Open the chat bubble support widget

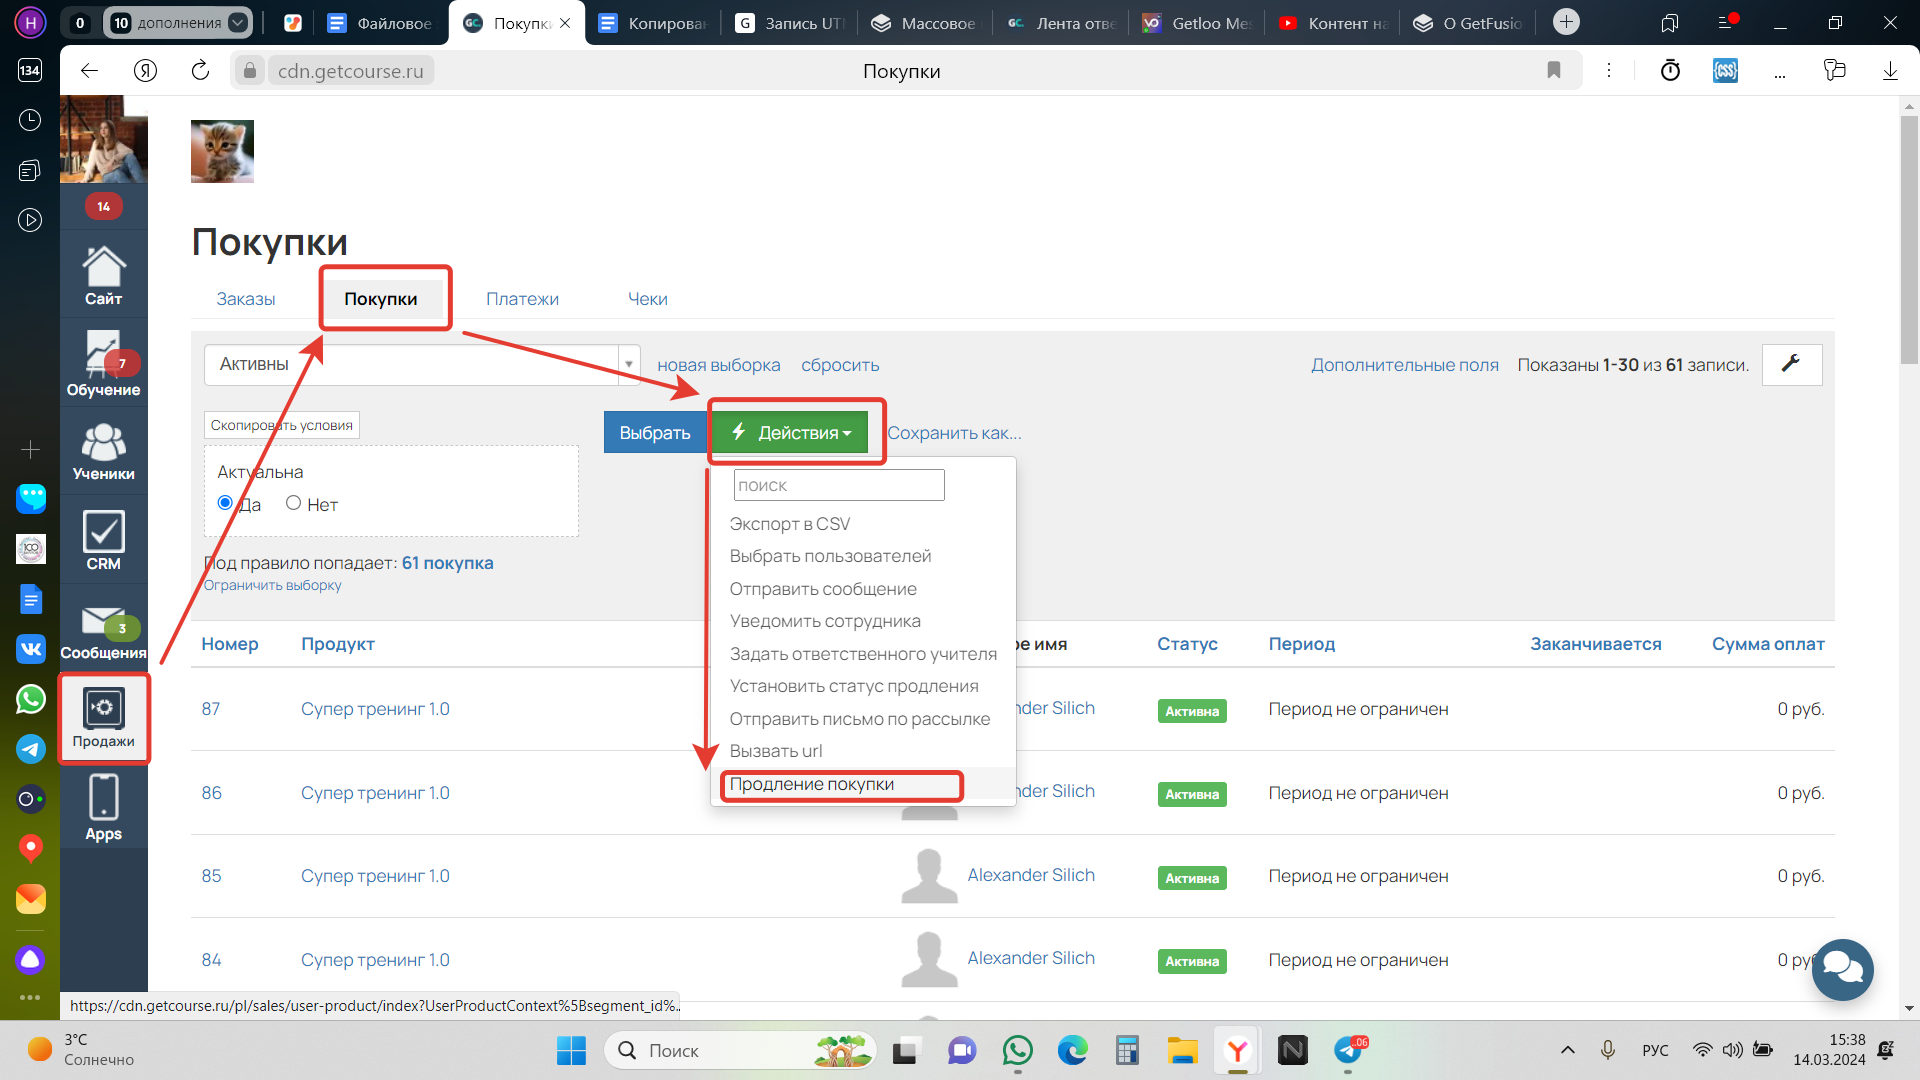click(x=1842, y=968)
